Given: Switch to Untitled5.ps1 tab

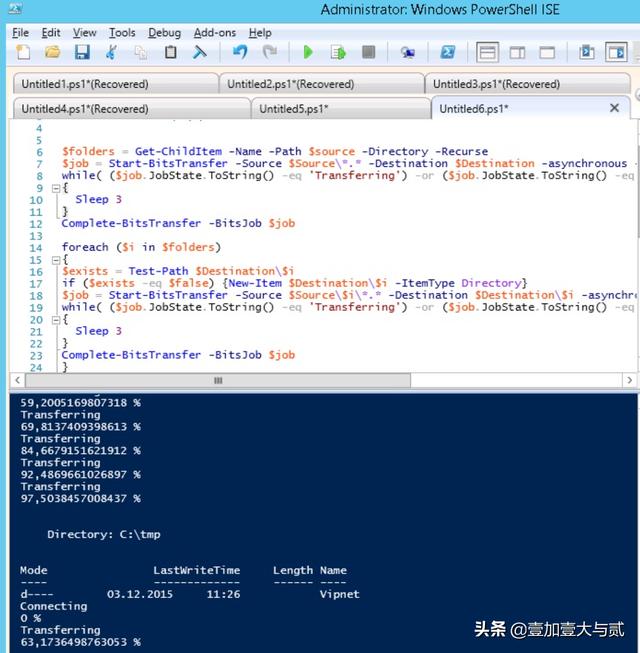Looking at the screenshot, I should click(x=341, y=109).
